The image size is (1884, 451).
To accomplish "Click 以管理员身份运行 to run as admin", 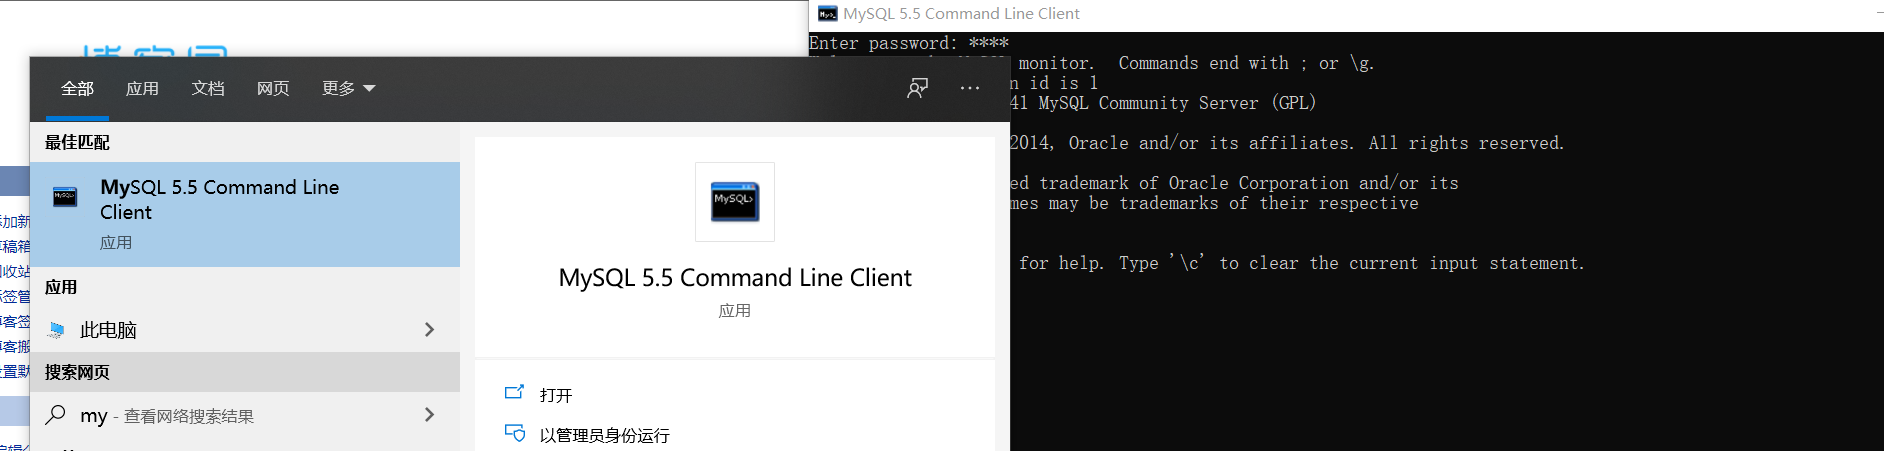I will point(605,435).
